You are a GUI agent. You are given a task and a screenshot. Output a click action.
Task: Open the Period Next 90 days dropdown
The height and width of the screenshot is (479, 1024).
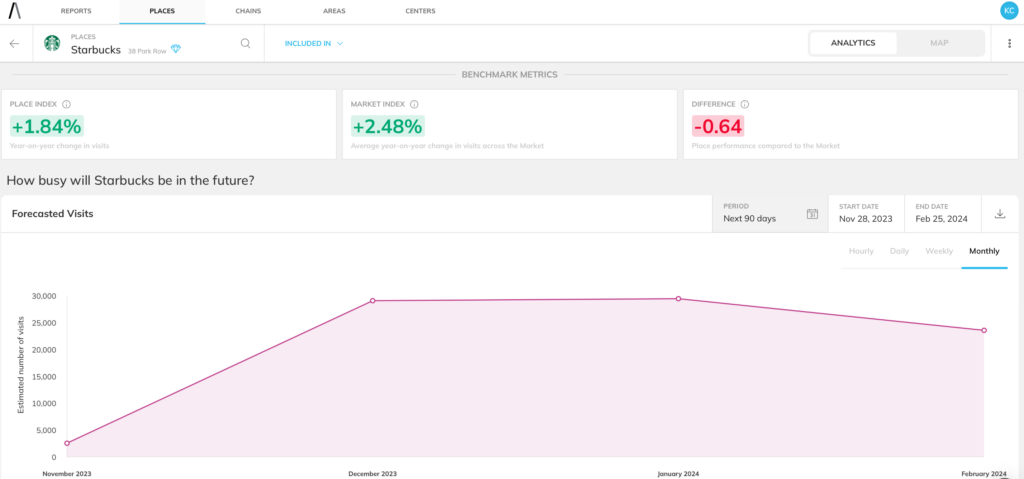pos(770,213)
